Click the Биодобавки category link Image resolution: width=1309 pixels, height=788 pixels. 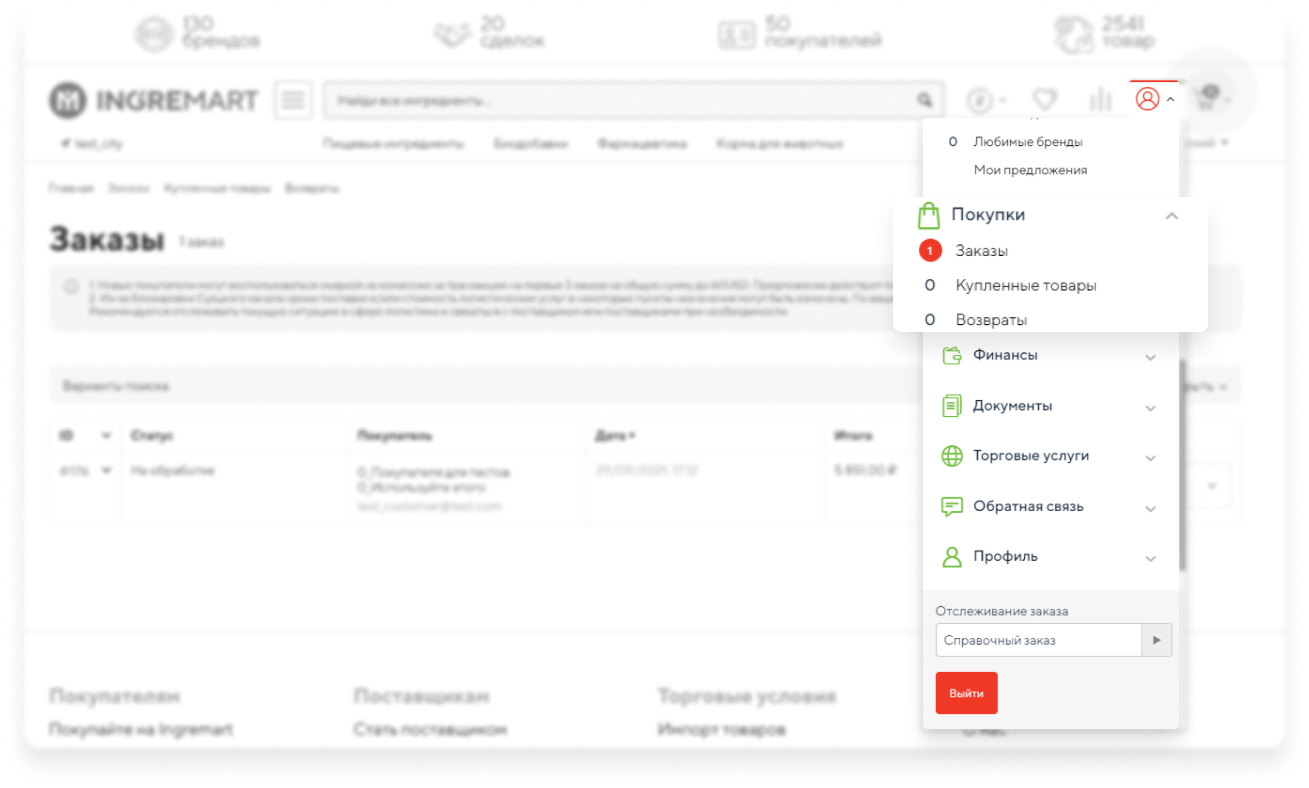pyautogui.click(x=530, y=144)
